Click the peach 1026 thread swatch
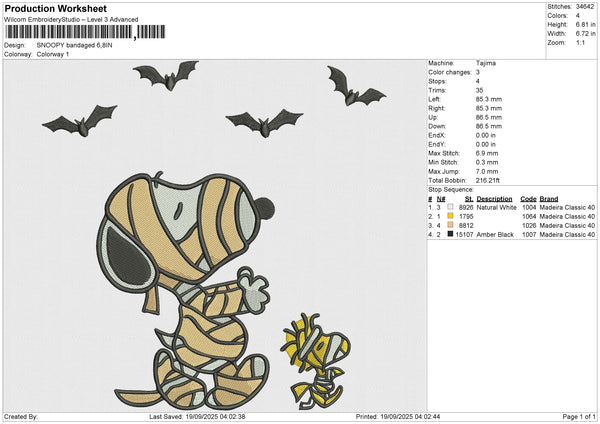Image resolution: width=600 pixels, height=424 pixels. (450, 225)
